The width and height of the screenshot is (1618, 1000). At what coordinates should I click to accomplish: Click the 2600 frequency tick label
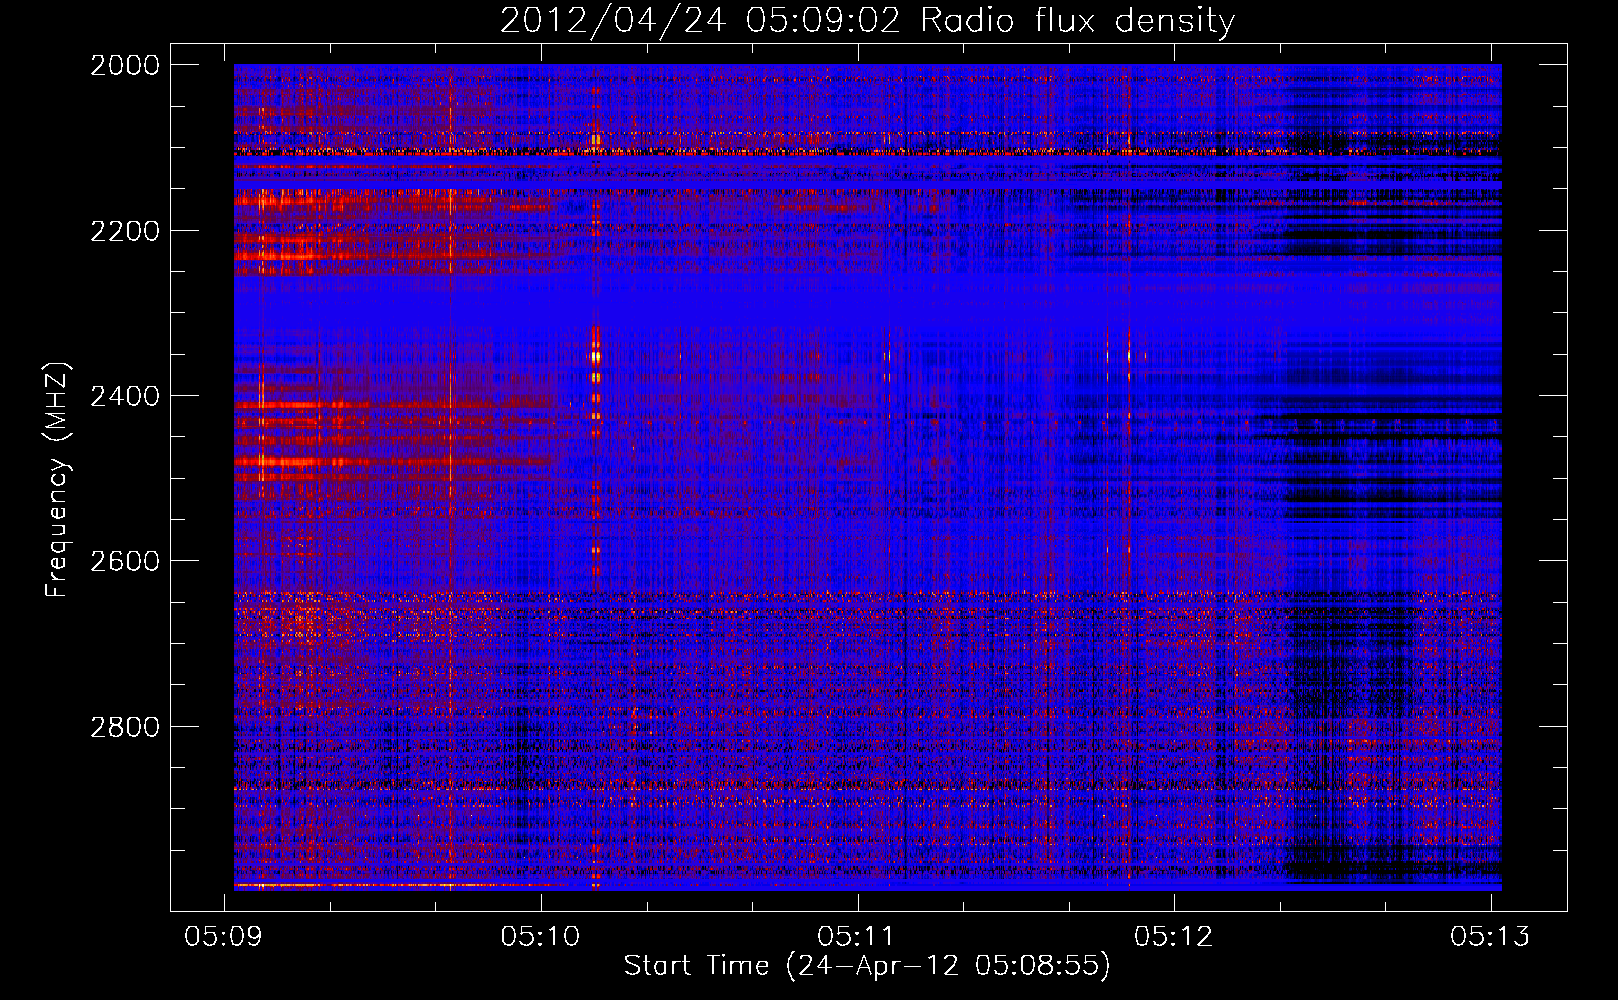tap(125, 561)
